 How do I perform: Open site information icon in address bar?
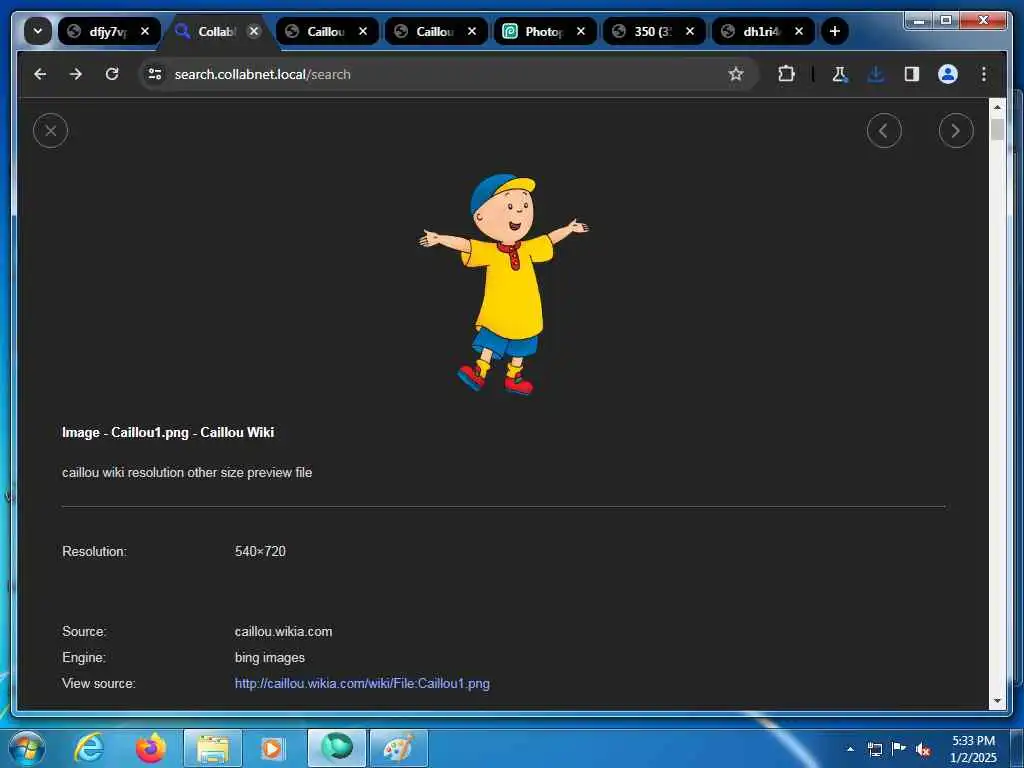click(155, 74)
